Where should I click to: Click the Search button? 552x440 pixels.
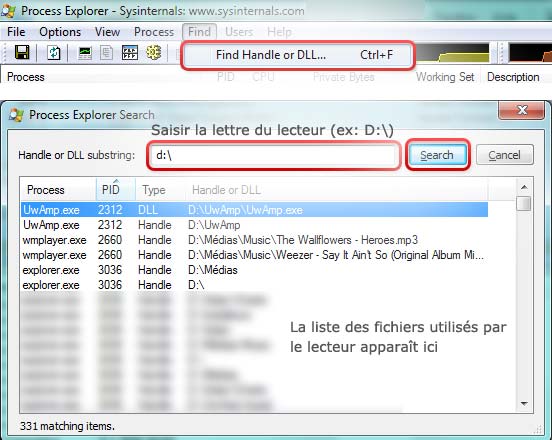[437, 155]
